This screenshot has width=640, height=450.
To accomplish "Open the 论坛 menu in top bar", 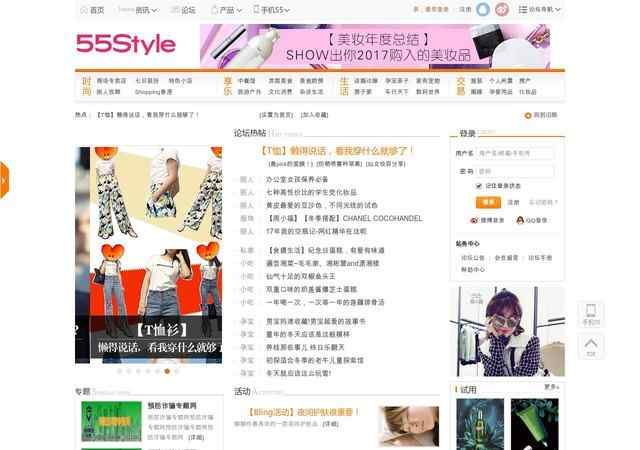I will point(183,10).
